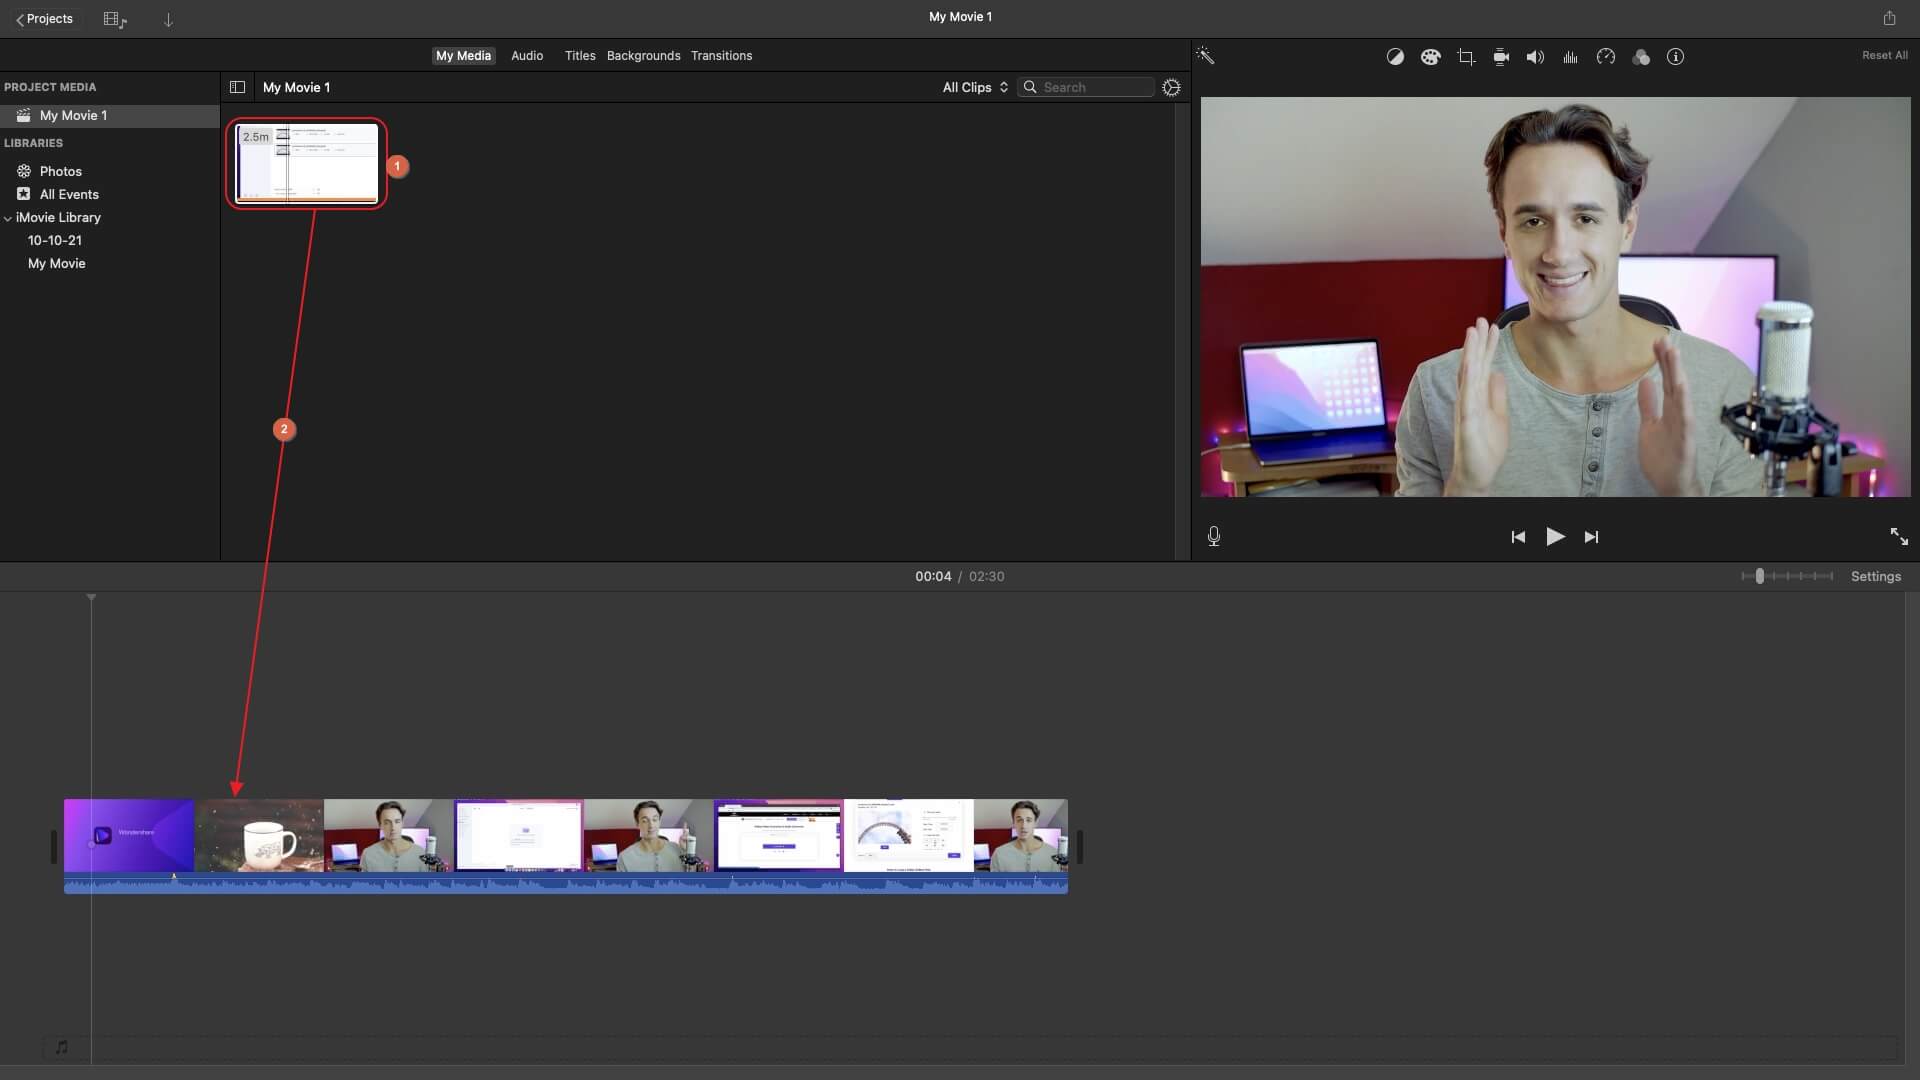Select the 2.5m media clip thumbnail

tap(307, 163)
